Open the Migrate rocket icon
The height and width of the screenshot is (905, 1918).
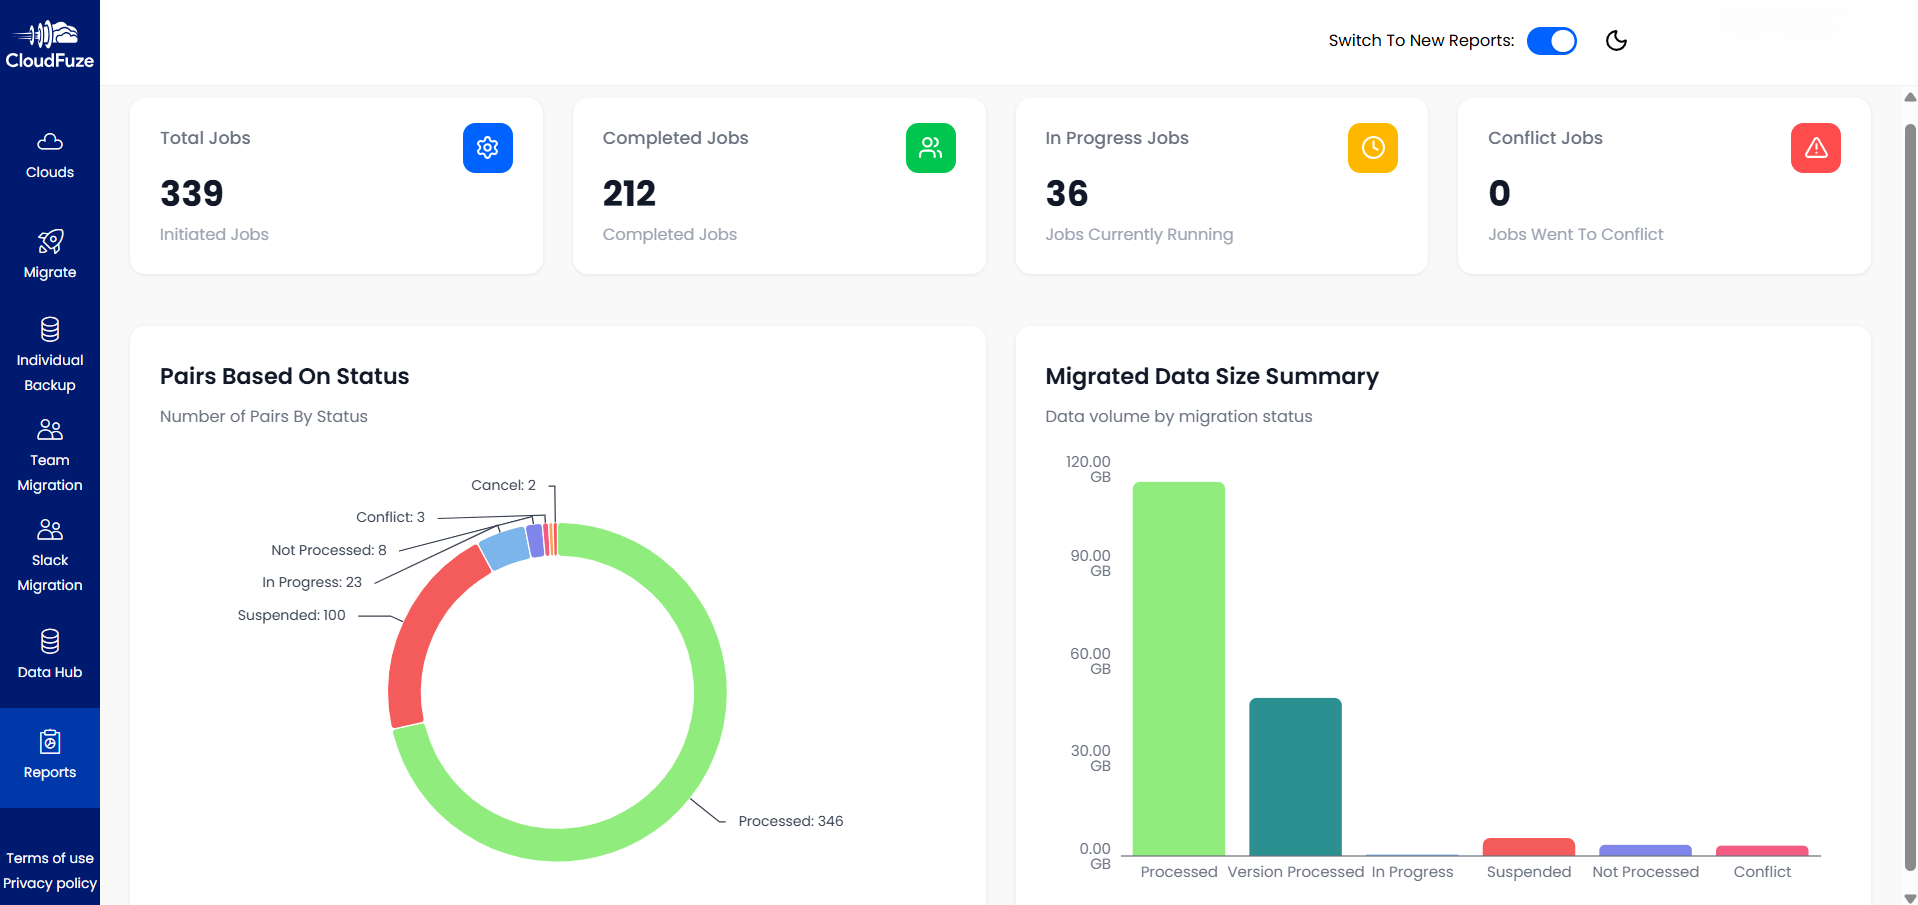pos(50,241)
